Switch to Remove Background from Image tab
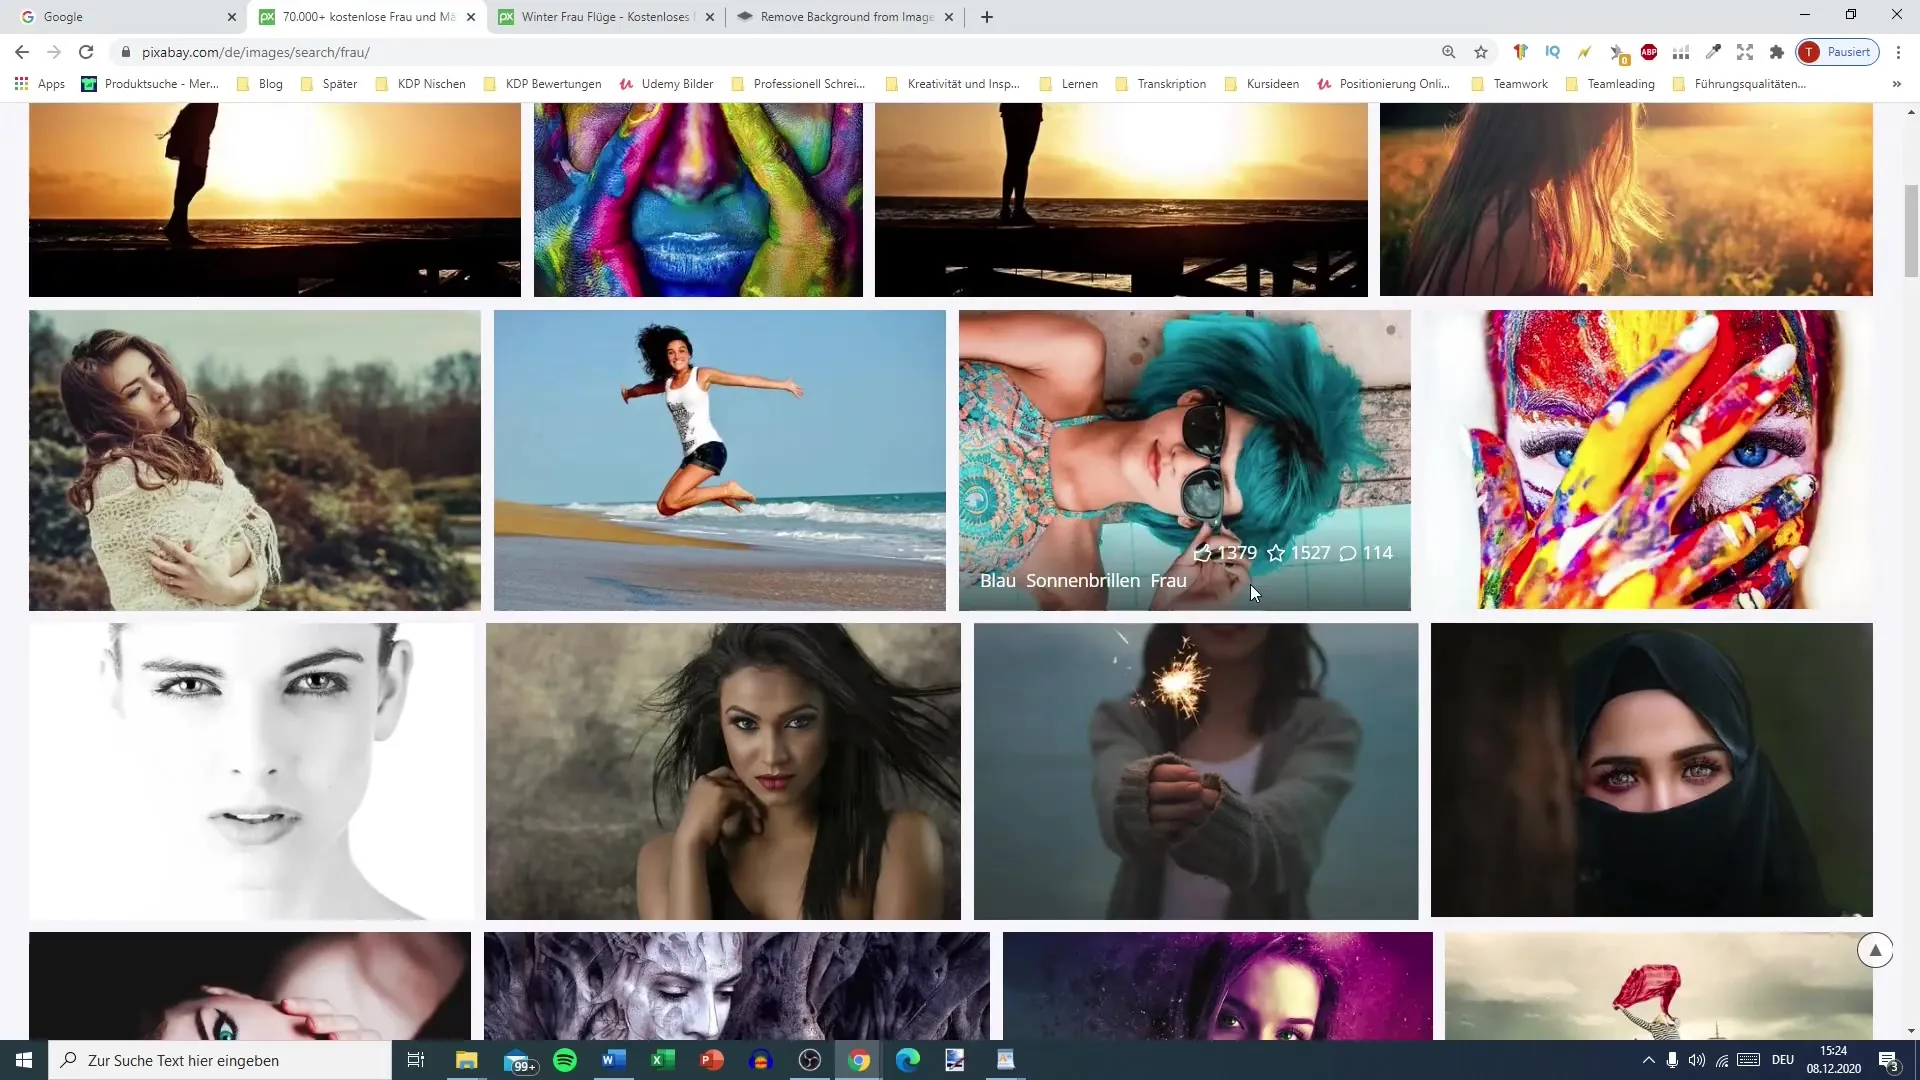1920x1080 pixels. click(x=846, y=17)
